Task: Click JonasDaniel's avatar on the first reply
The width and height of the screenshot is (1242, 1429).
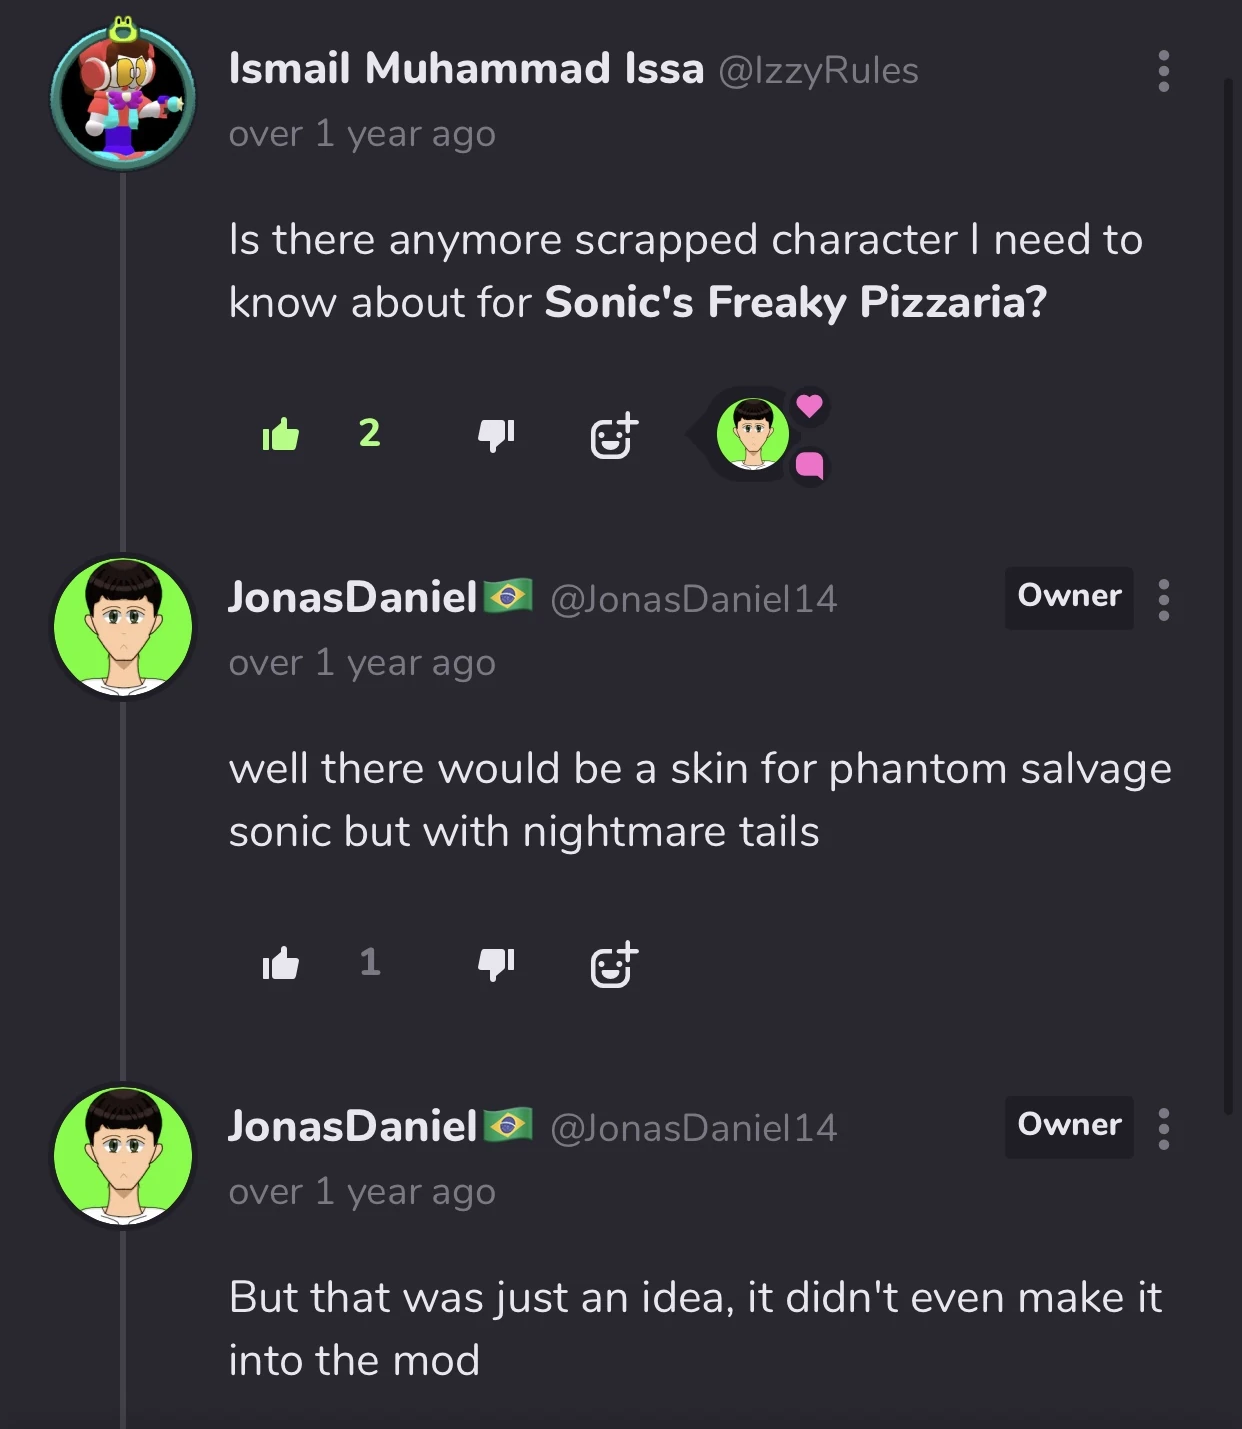Action: pos(123,627)
